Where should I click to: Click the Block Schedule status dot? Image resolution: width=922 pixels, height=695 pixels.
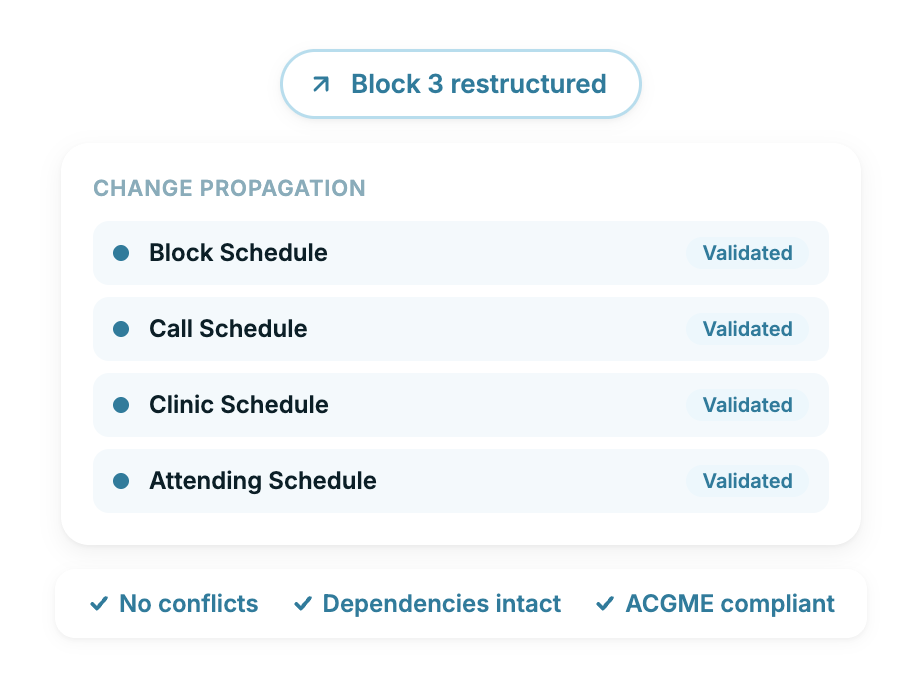(121, 253)
